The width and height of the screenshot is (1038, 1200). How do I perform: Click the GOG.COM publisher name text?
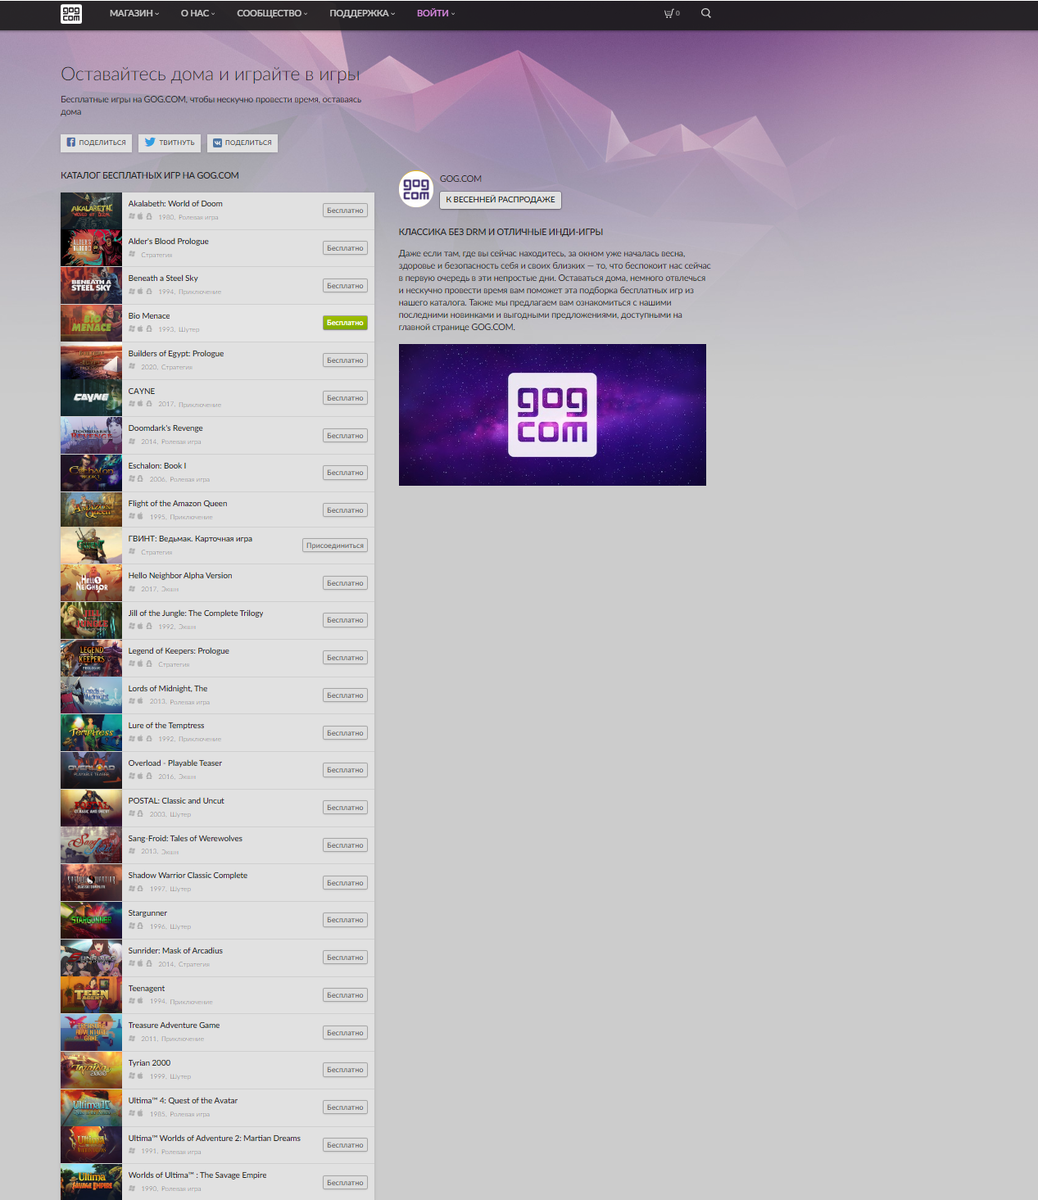point(461,179)
